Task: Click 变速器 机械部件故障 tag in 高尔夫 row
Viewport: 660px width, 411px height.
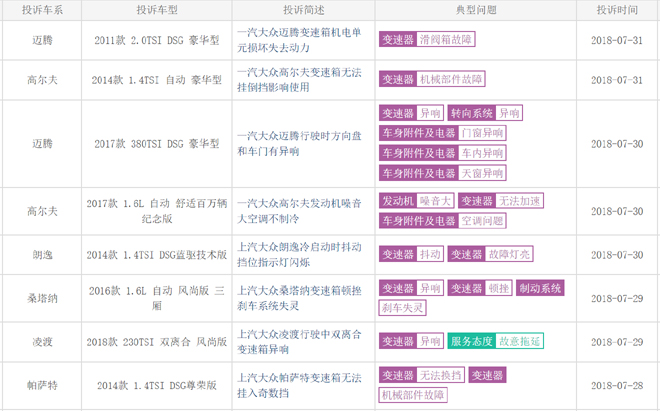Action: [432, 79]
